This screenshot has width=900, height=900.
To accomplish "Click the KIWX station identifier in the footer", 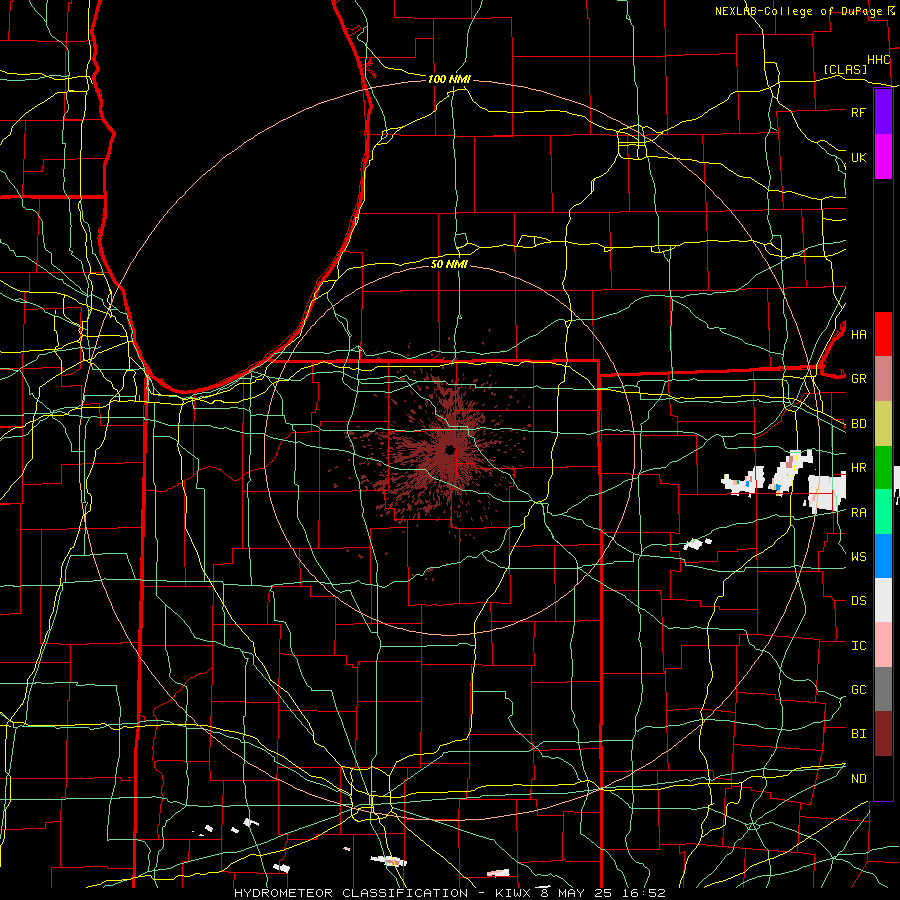I will coord(513,893).
